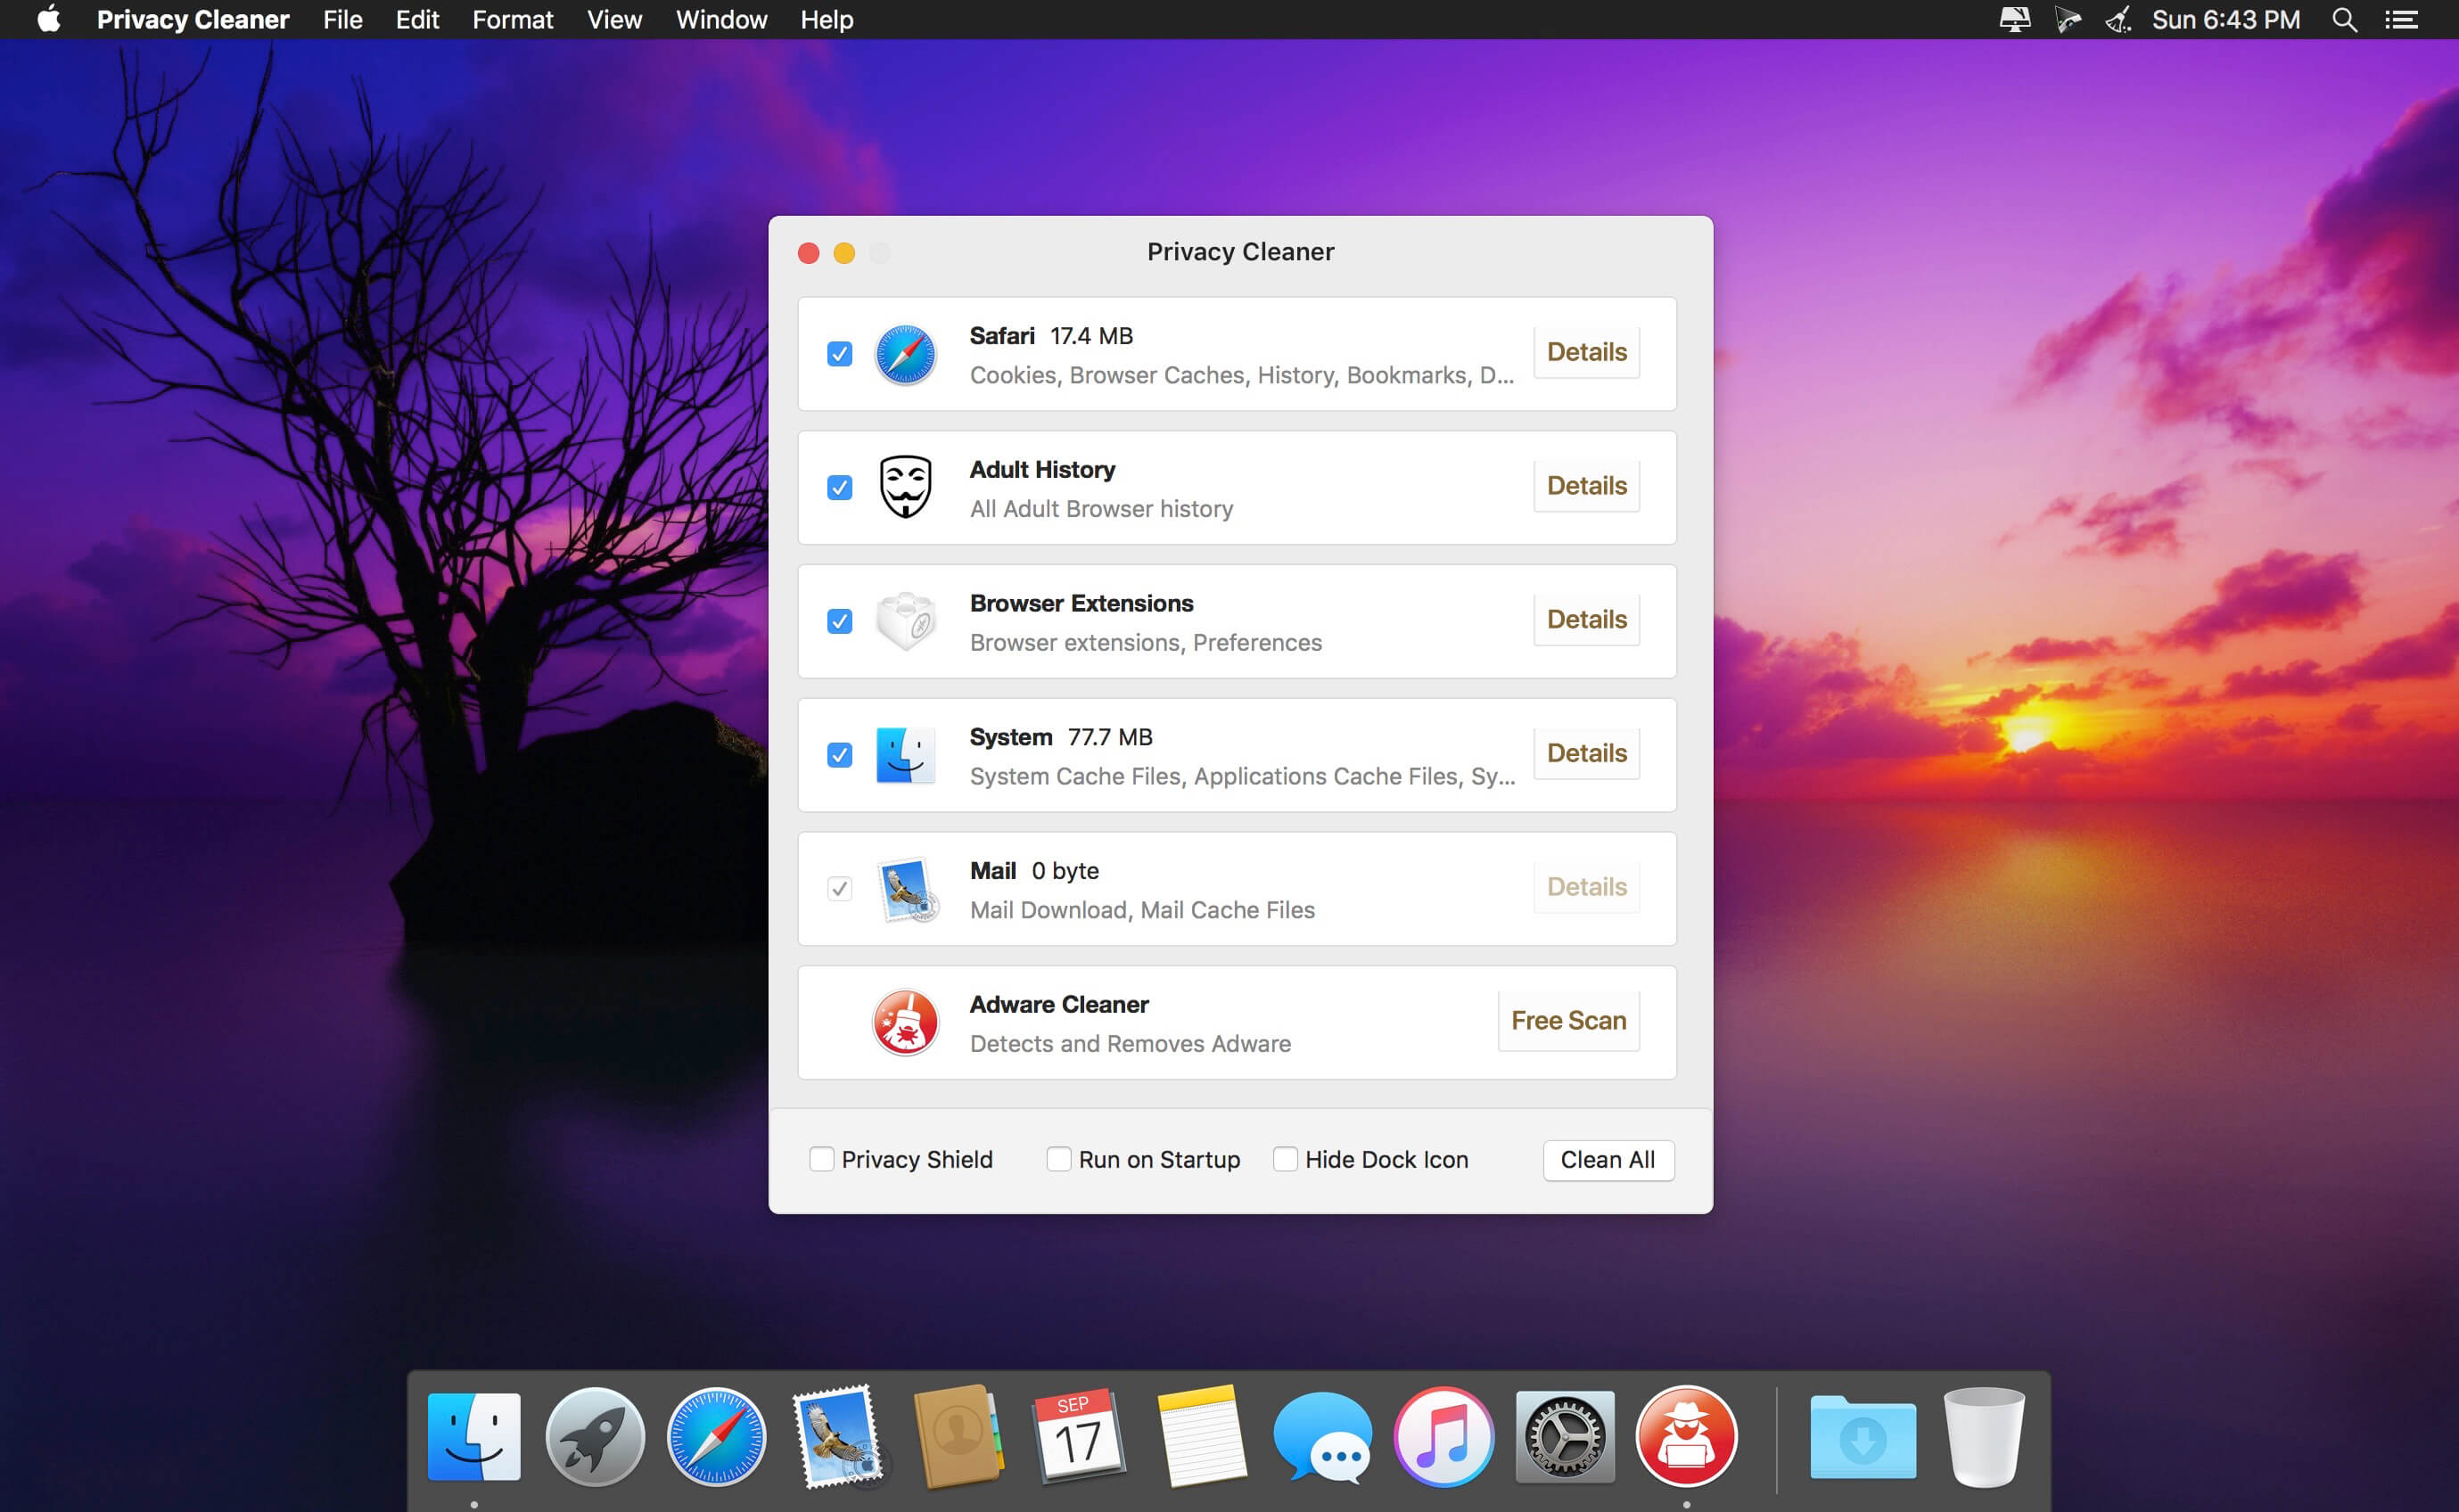Show Details for Browser Extensions

click(x=1586, y=620)
